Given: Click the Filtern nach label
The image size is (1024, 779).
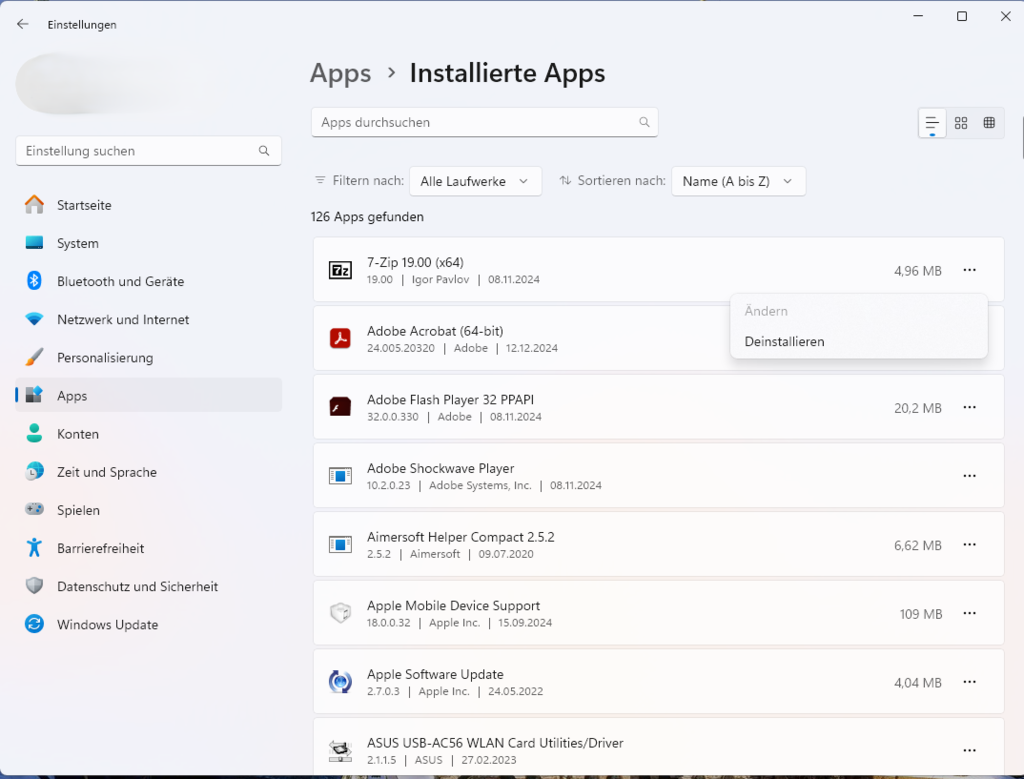Looking at the screenshot, I should (368, 181).
